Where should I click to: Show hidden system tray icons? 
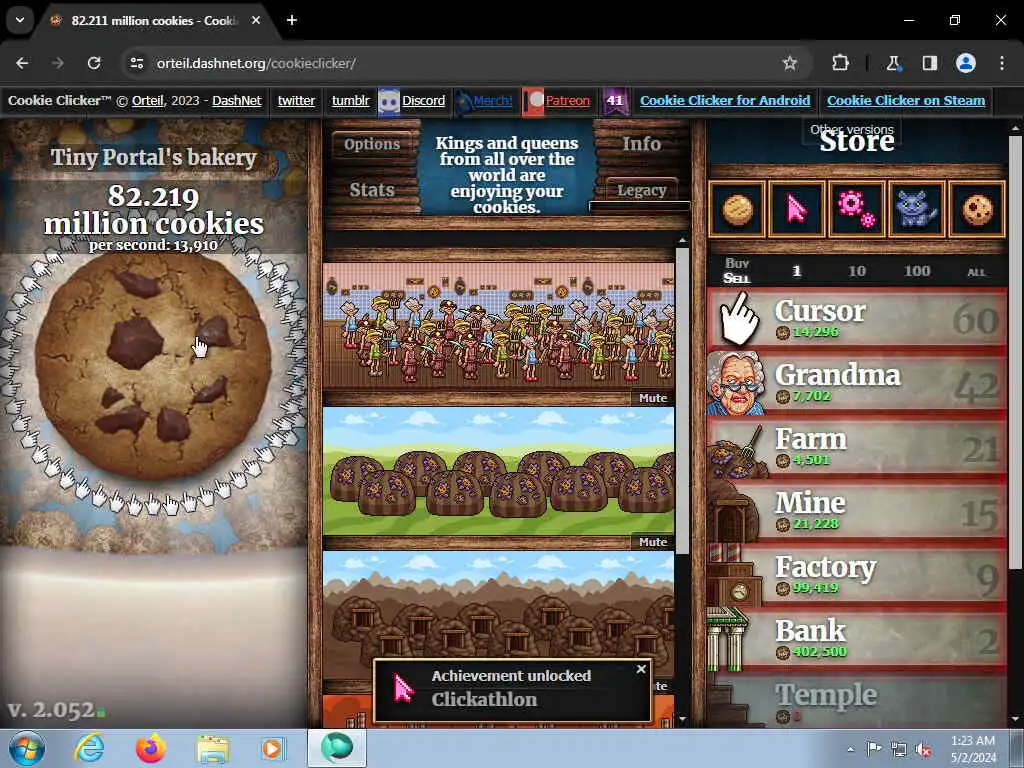(850, 749)
